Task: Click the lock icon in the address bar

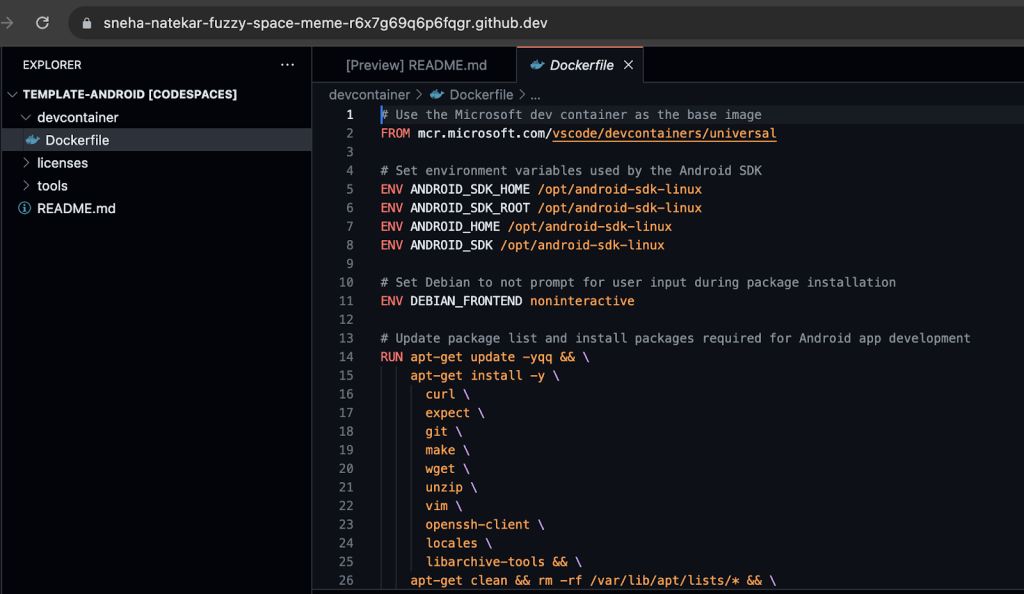Action: point(87,23)
